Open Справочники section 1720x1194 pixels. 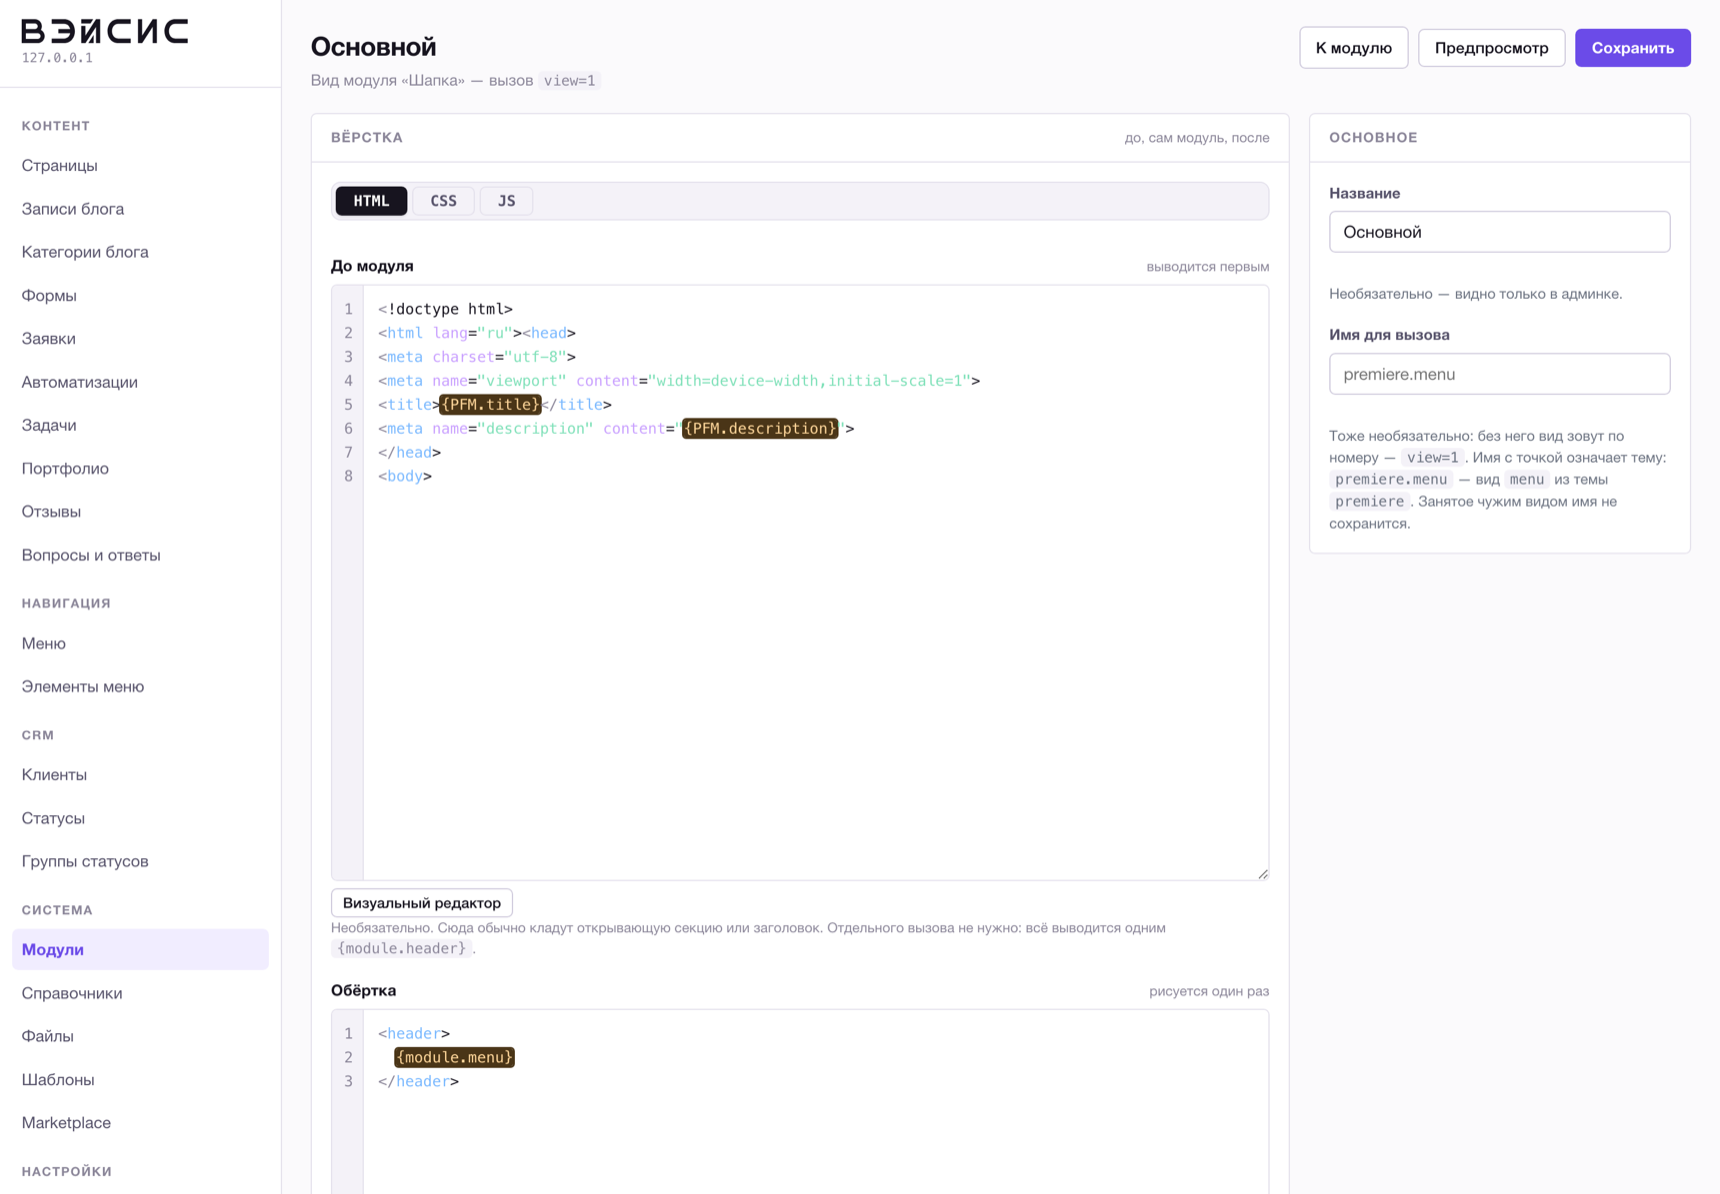coord(72,993)
